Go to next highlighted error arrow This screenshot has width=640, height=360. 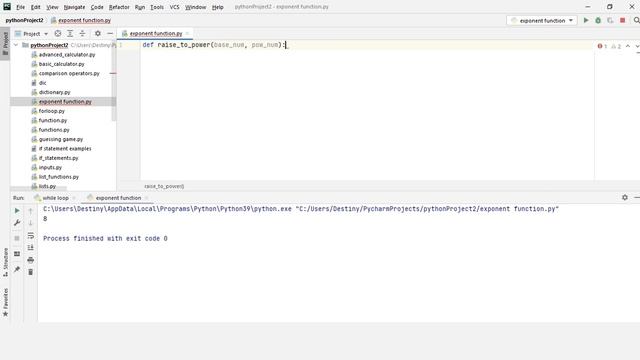click(x=637, y=46)
